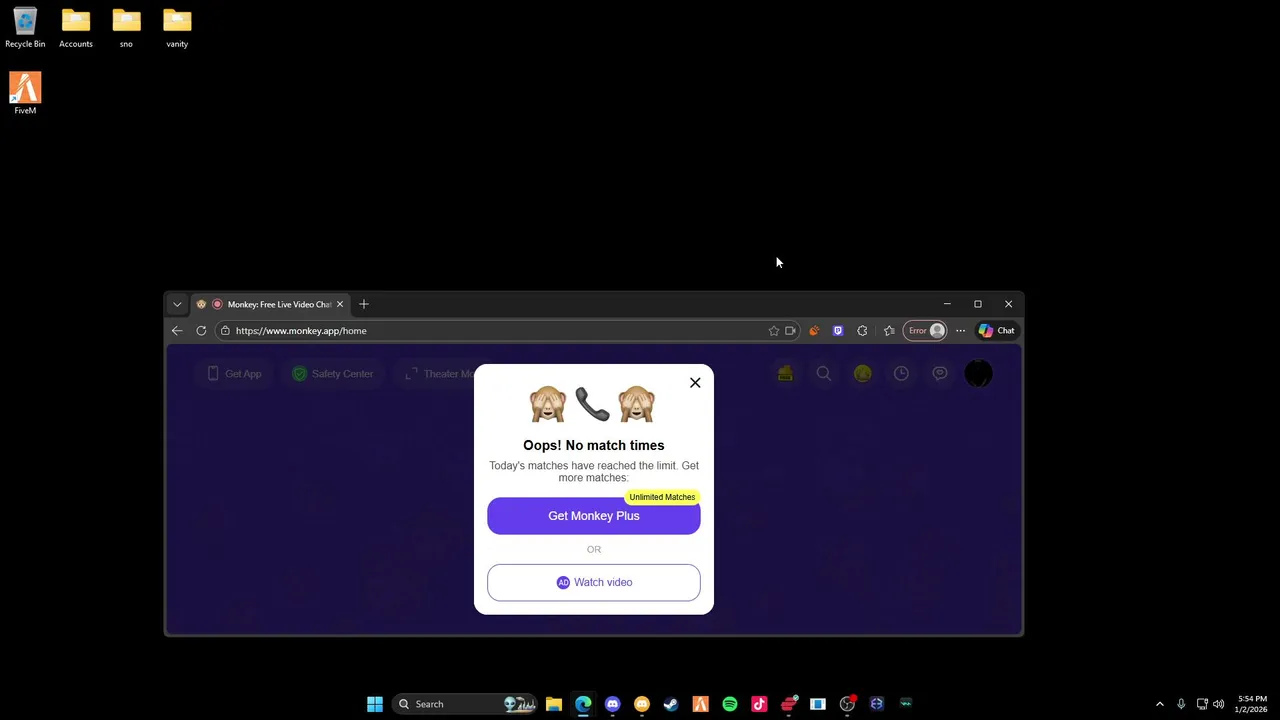Click the Watch video button
Image resolution: width=1280 pixels, height=720 pixels.
coord(594,582)
